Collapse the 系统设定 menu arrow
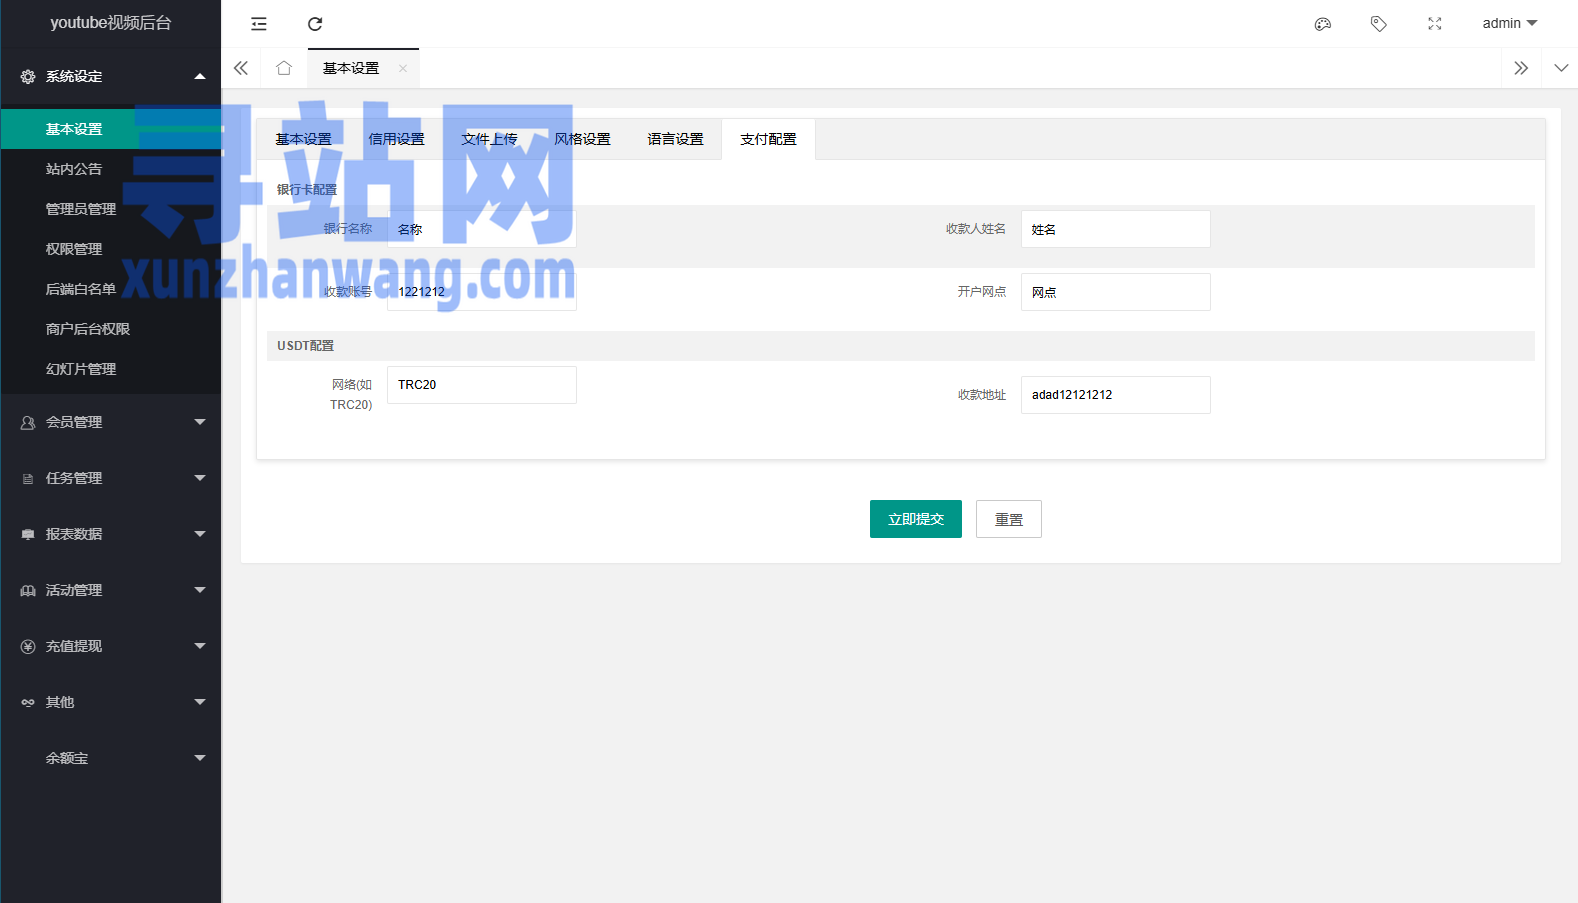 click(x=200, y=76)
